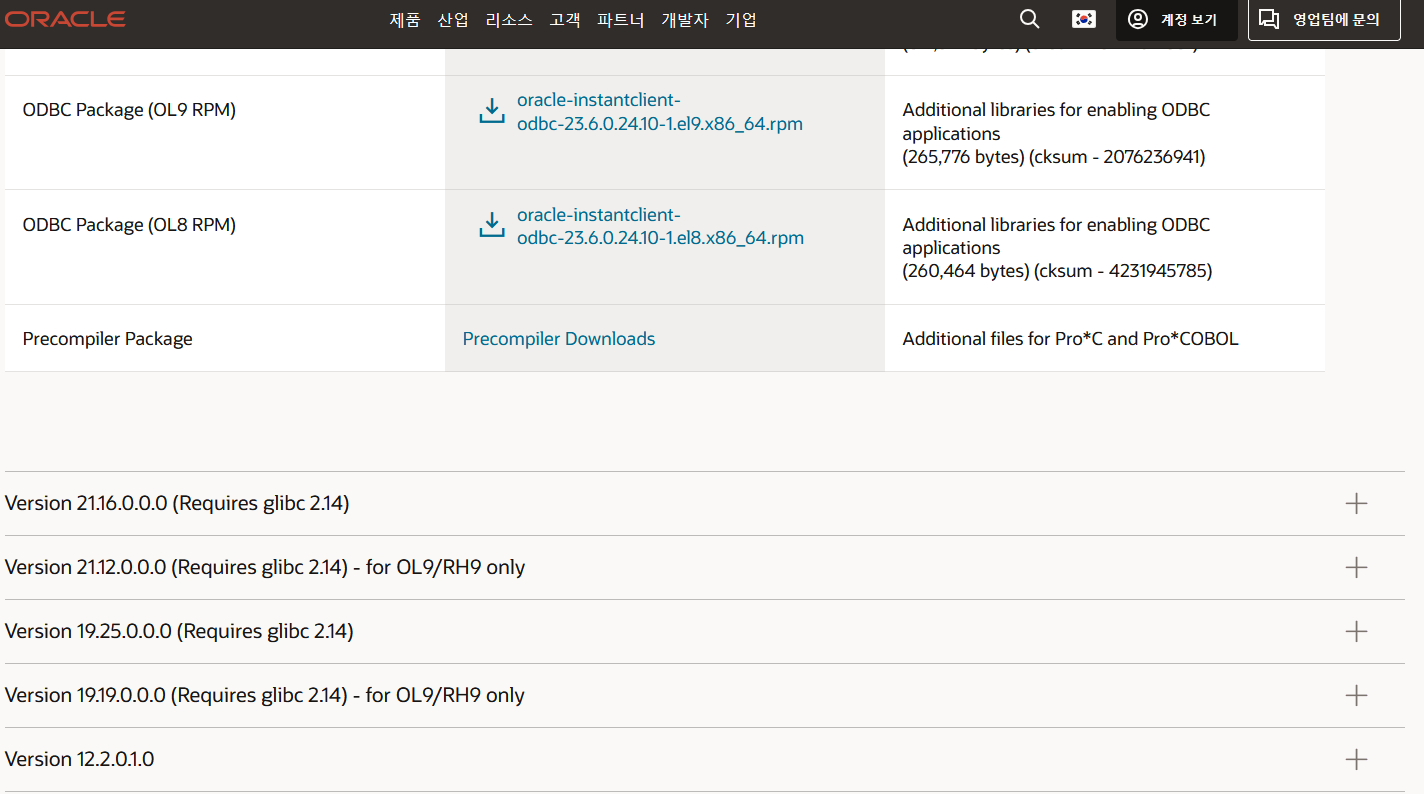
Task: Click the Version 21.16.0.0.0 heading text
Action: (x=177, y=503)
